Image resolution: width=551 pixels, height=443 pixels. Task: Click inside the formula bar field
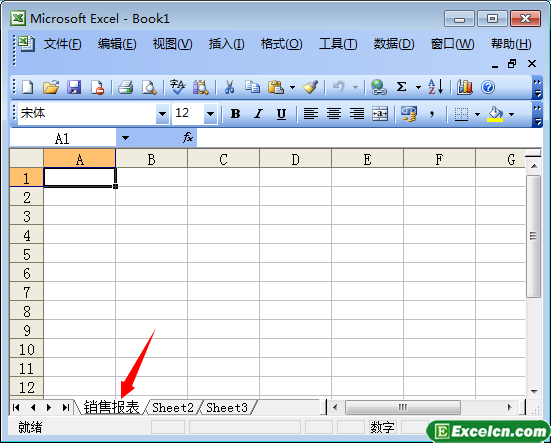tap(369, 138)
